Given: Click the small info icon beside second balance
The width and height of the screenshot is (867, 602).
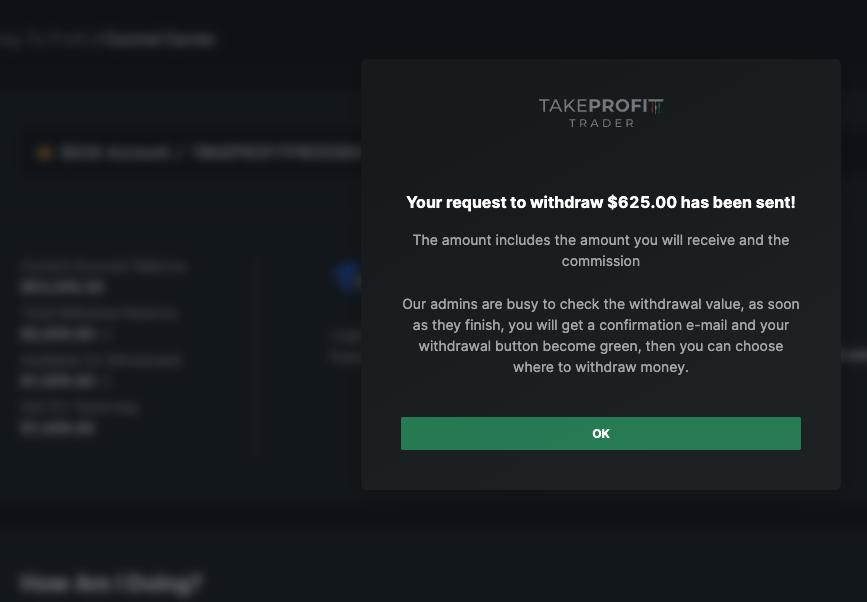Looking at the screenshot, I should coord(107,334).
